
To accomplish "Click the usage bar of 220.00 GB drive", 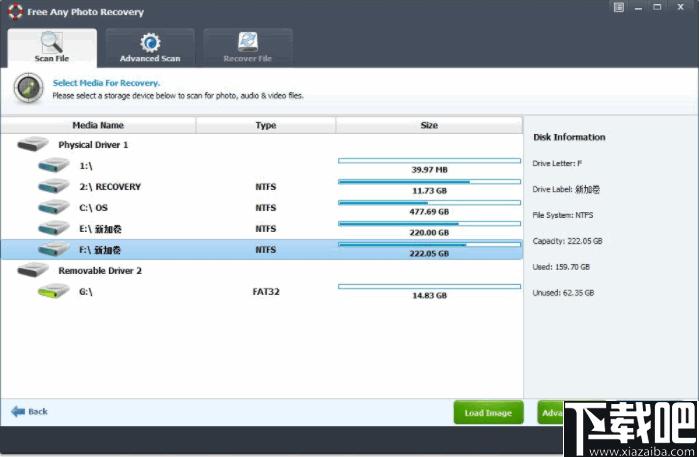I will pos(429,223).
